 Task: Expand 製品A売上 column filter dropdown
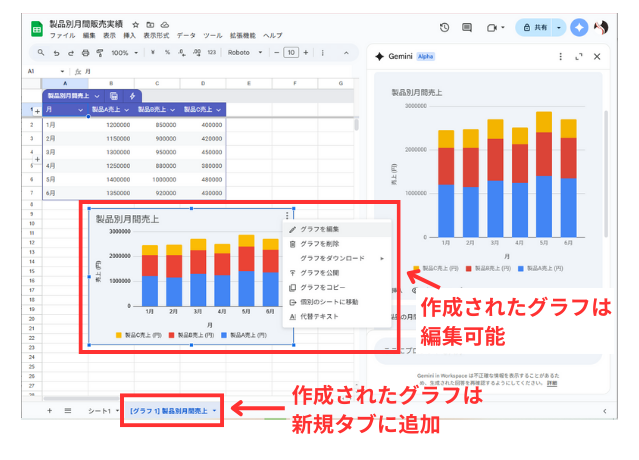click(126, 108)
